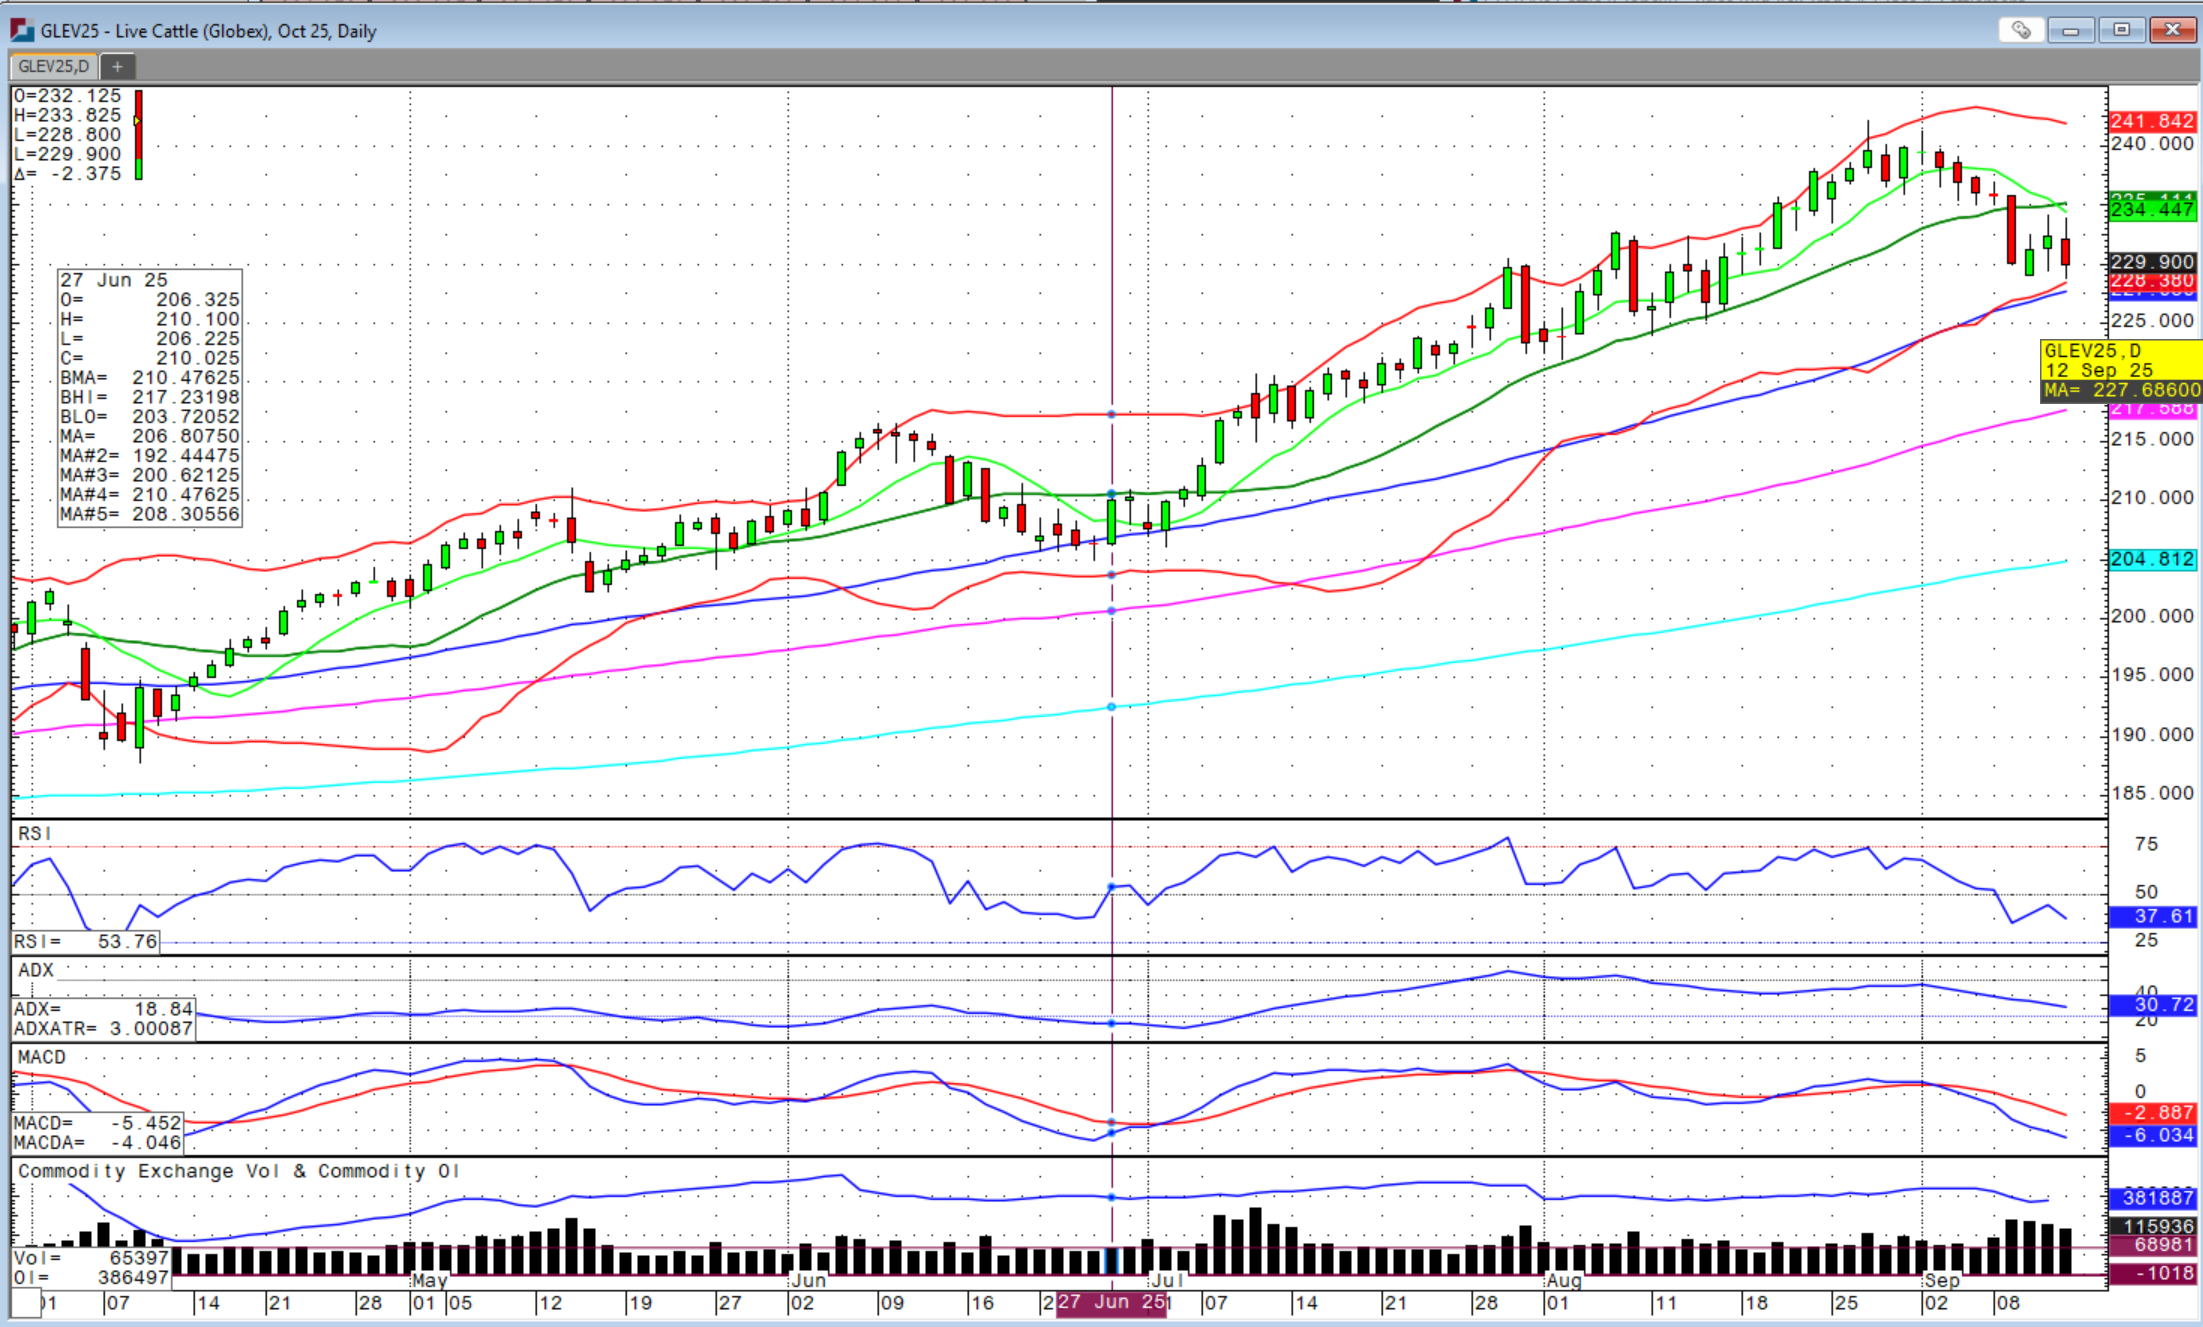Click the BMA= 210.47625 row
The width and height of the screenshot is (2203, 1327).
pos(150,377)
